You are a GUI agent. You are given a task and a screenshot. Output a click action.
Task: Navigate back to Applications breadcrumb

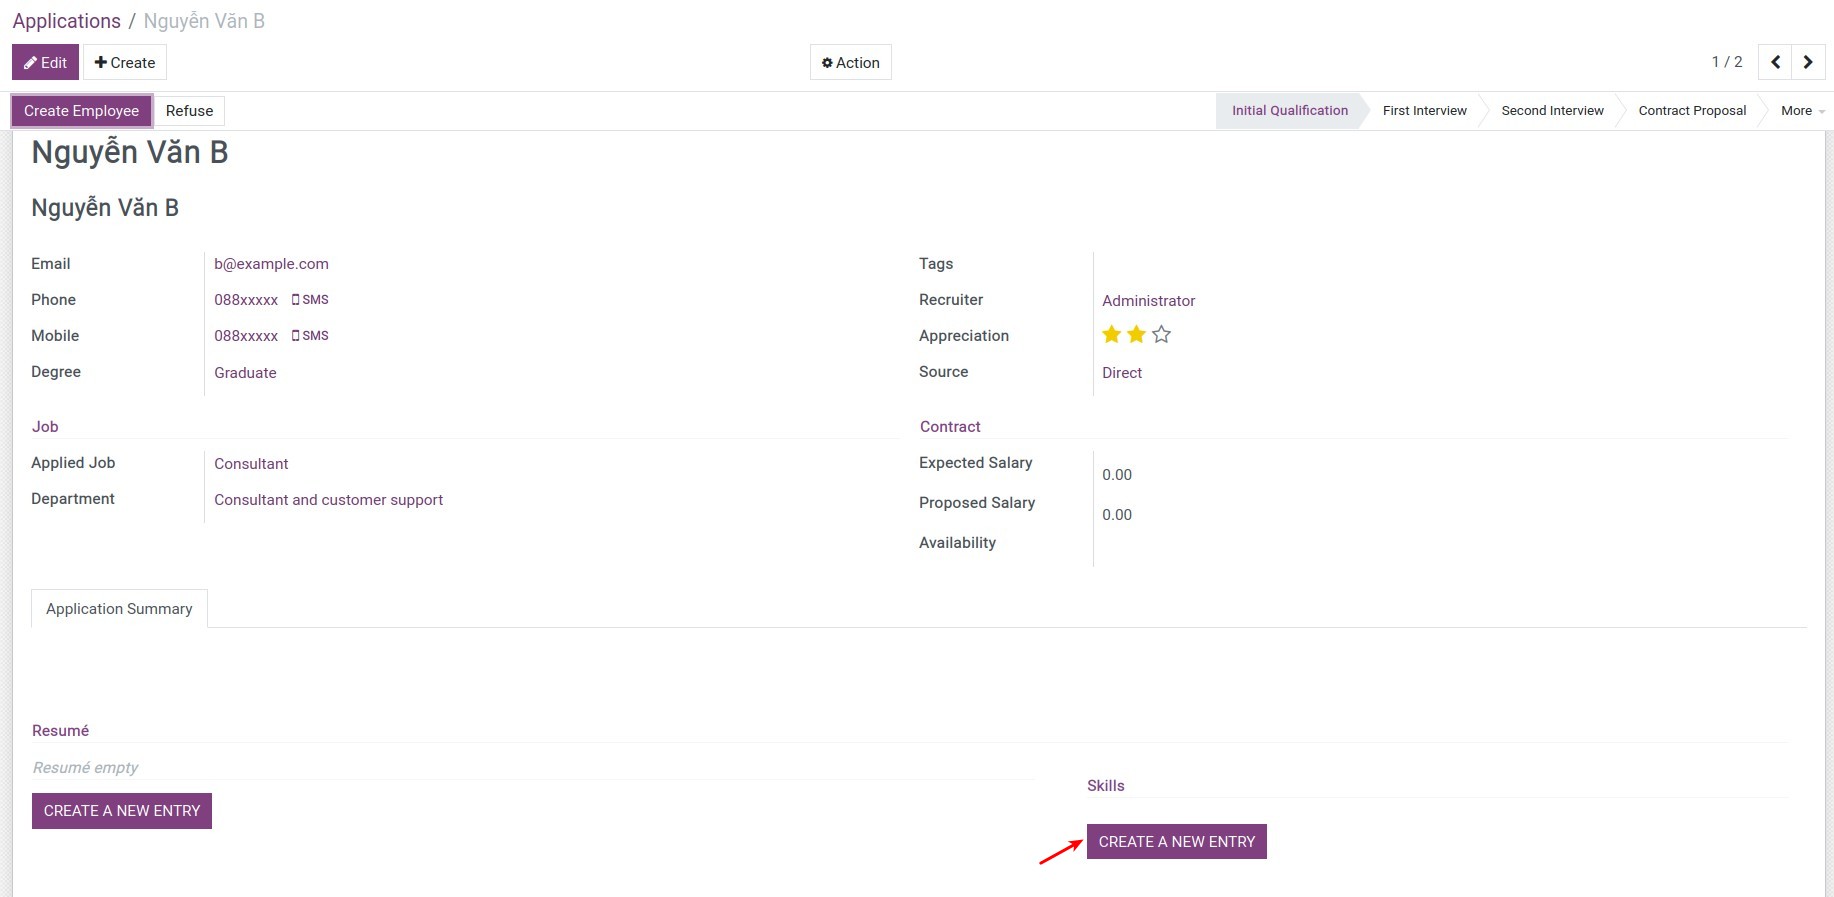click(66, 21)
